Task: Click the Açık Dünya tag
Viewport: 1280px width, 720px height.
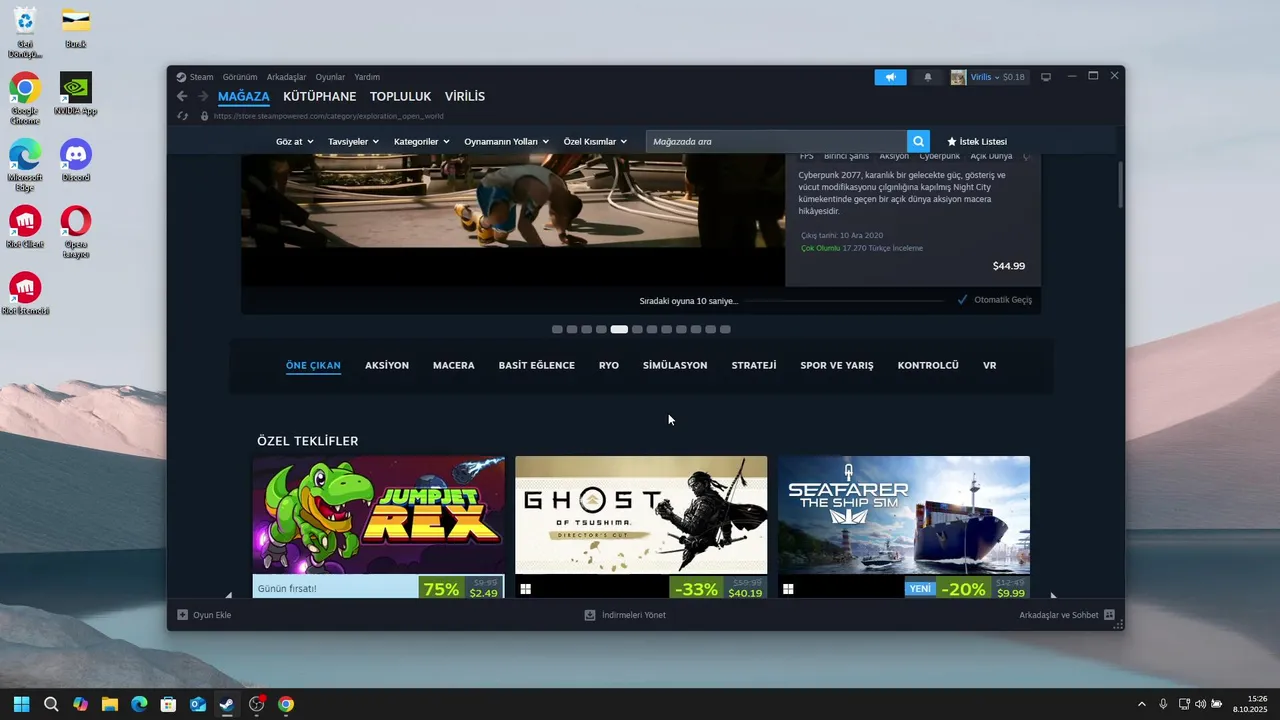Action: pyautogui.click(x=991, y=157)
